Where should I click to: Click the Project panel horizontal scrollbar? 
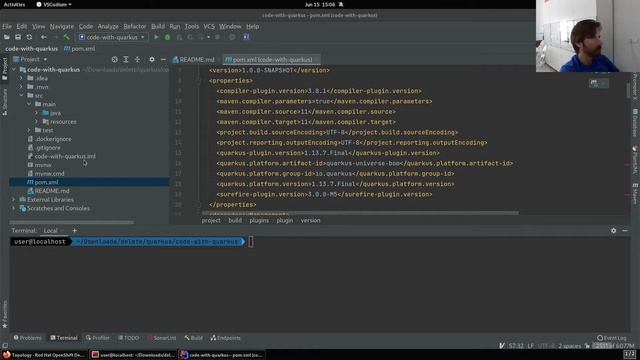point(71,222)
